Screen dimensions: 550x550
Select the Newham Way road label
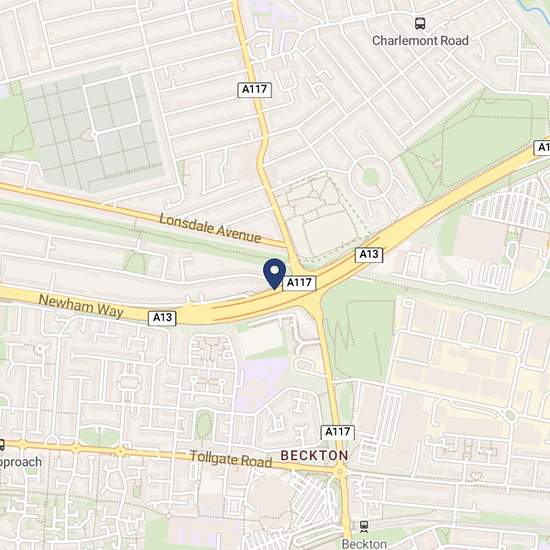pyautogui.click(x=81, y=306)
